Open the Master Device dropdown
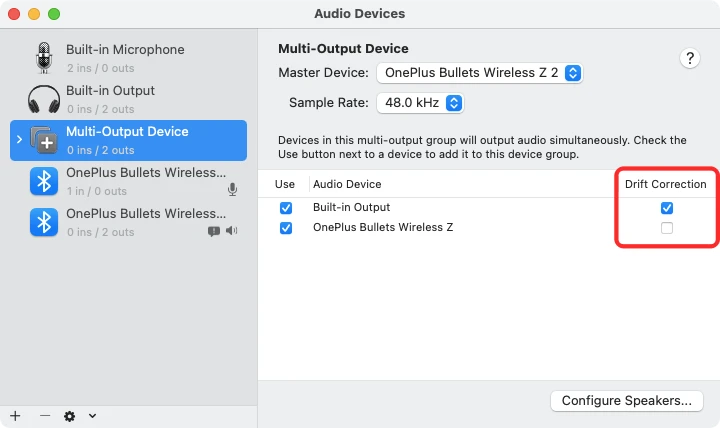 point(479,73)
